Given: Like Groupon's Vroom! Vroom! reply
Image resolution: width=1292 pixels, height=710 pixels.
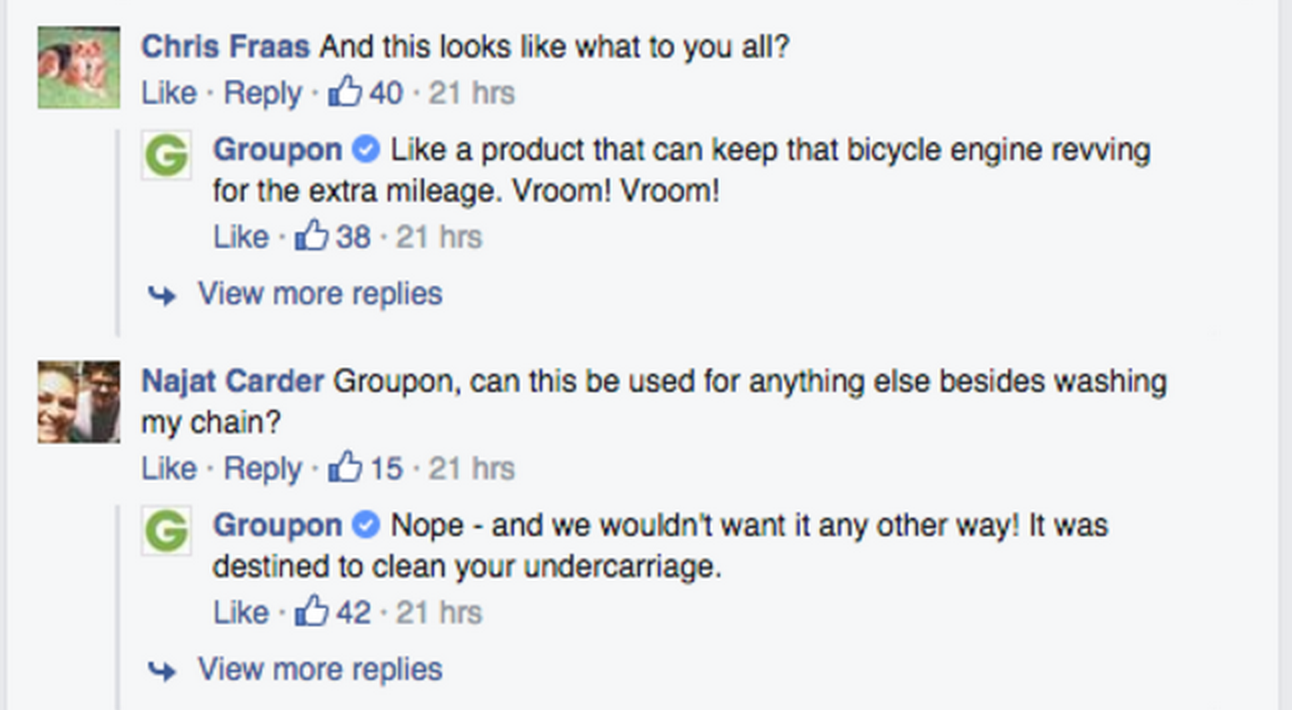Looking at the screenshot, I should pos(240,237).
